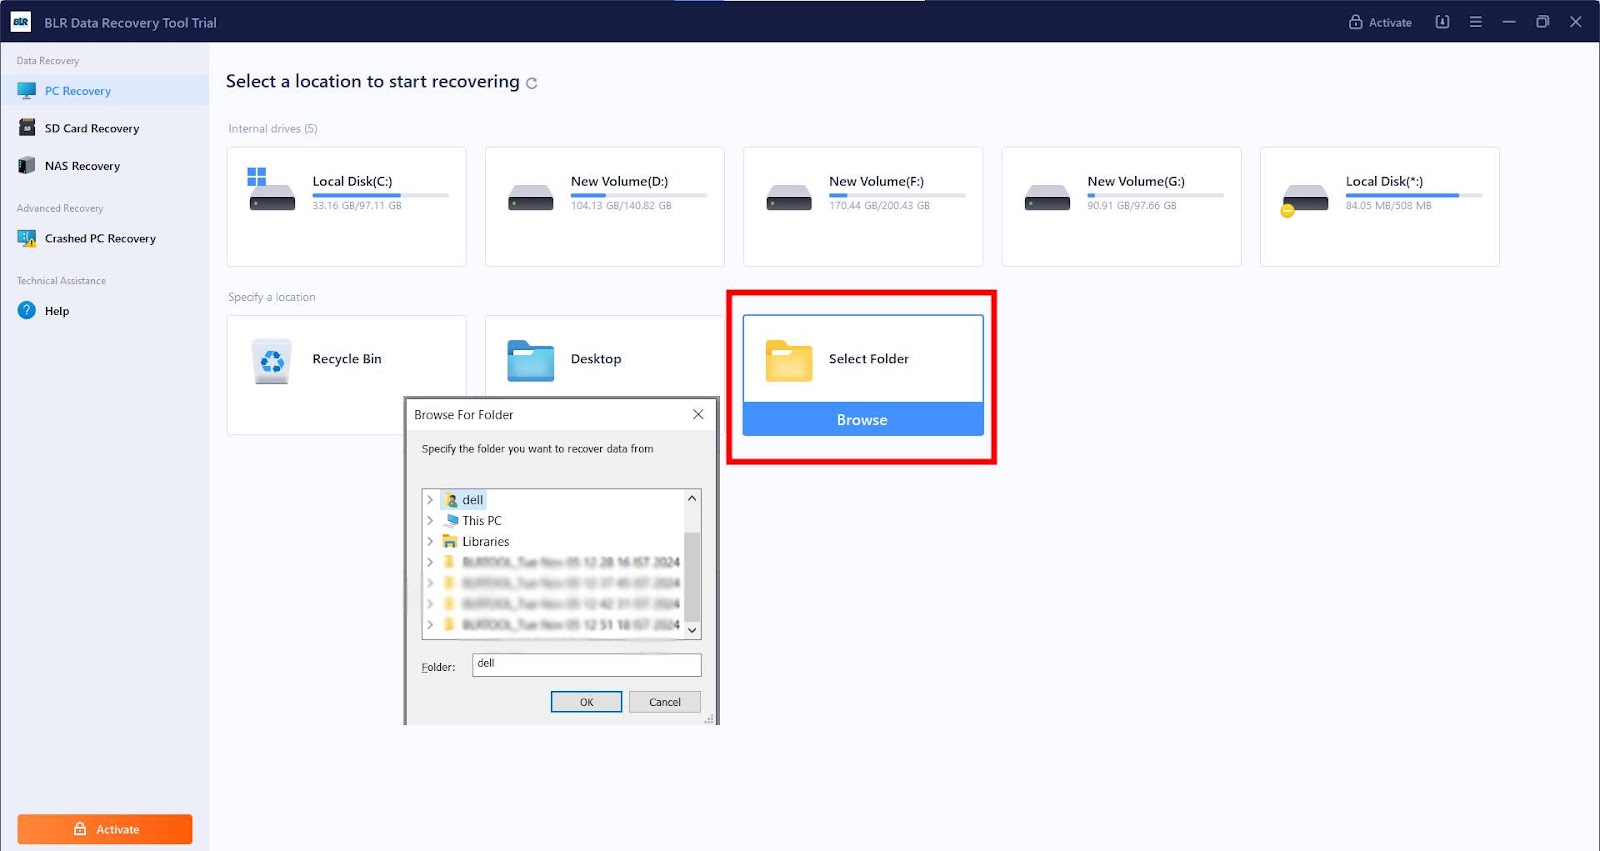
Task: Expand the This PC tree node
Action: [430, 520]
